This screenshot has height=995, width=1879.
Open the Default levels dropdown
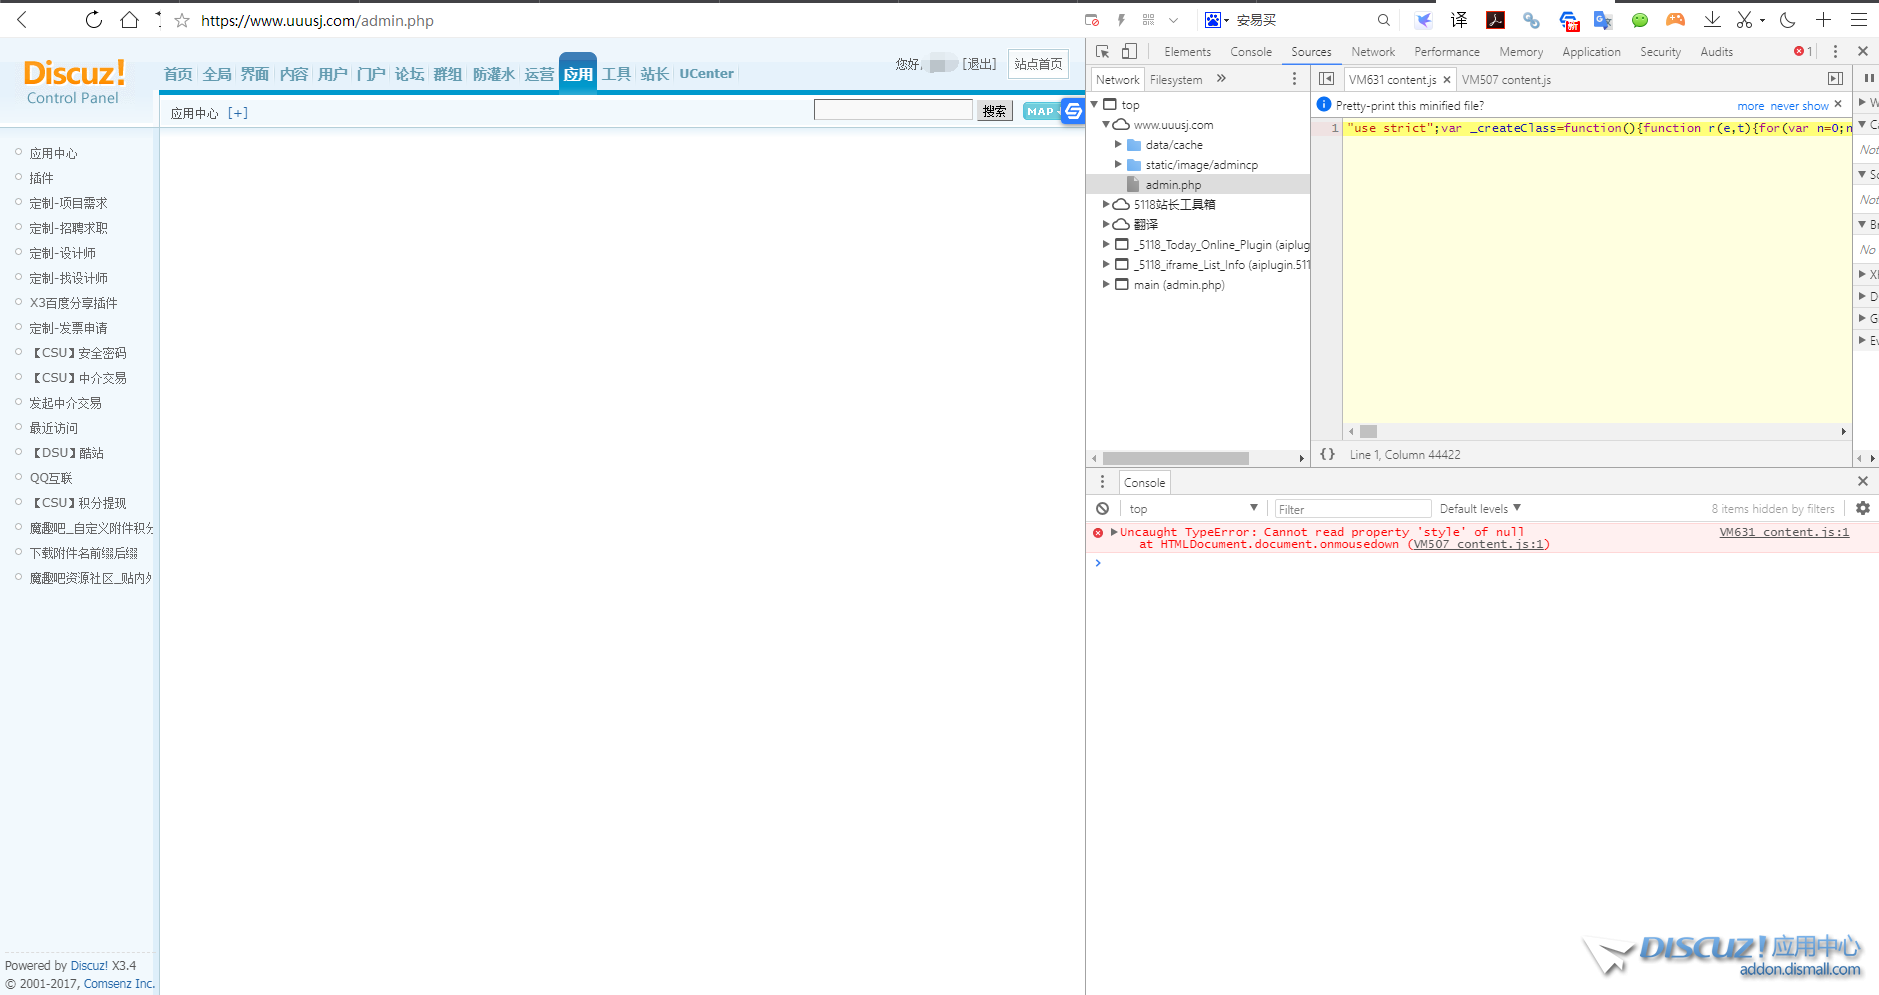pyautogui.click(x=1480, y=508)
